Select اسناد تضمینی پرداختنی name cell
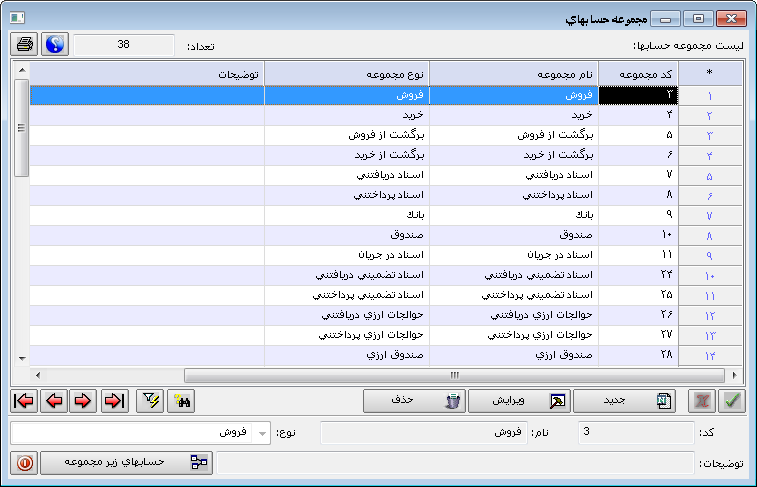 point(514,295)
